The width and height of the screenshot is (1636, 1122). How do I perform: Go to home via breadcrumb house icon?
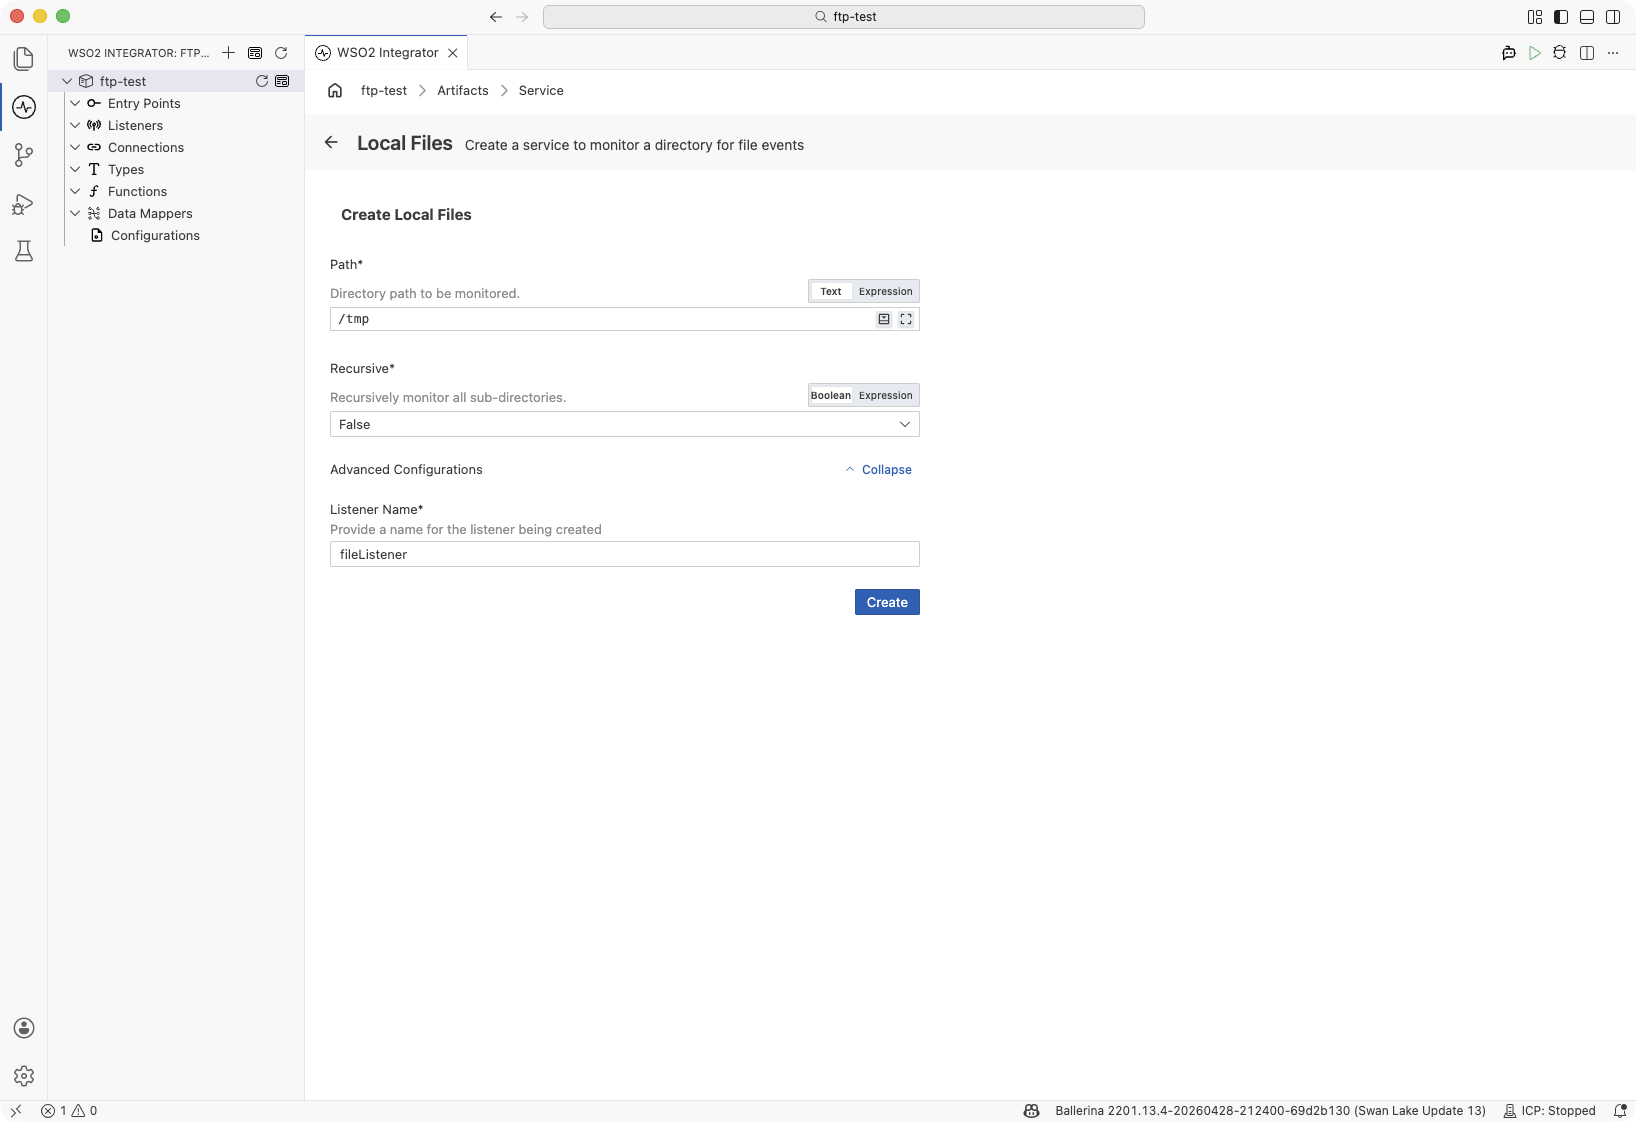[335, 90]
